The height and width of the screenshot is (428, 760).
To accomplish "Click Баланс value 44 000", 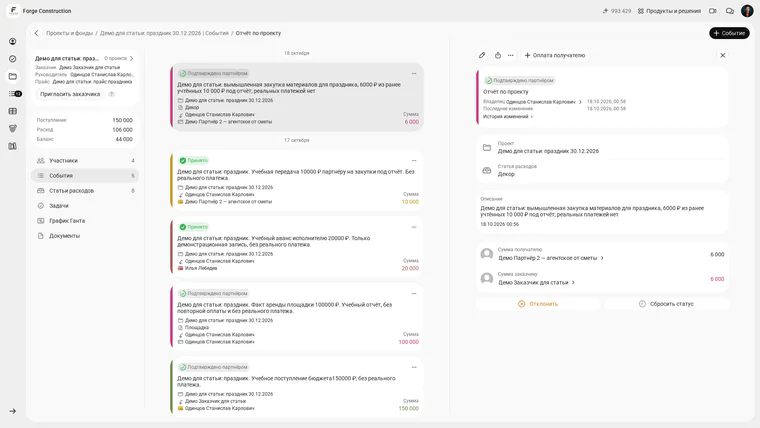I will pyautogui.click(x=124, y=139).
